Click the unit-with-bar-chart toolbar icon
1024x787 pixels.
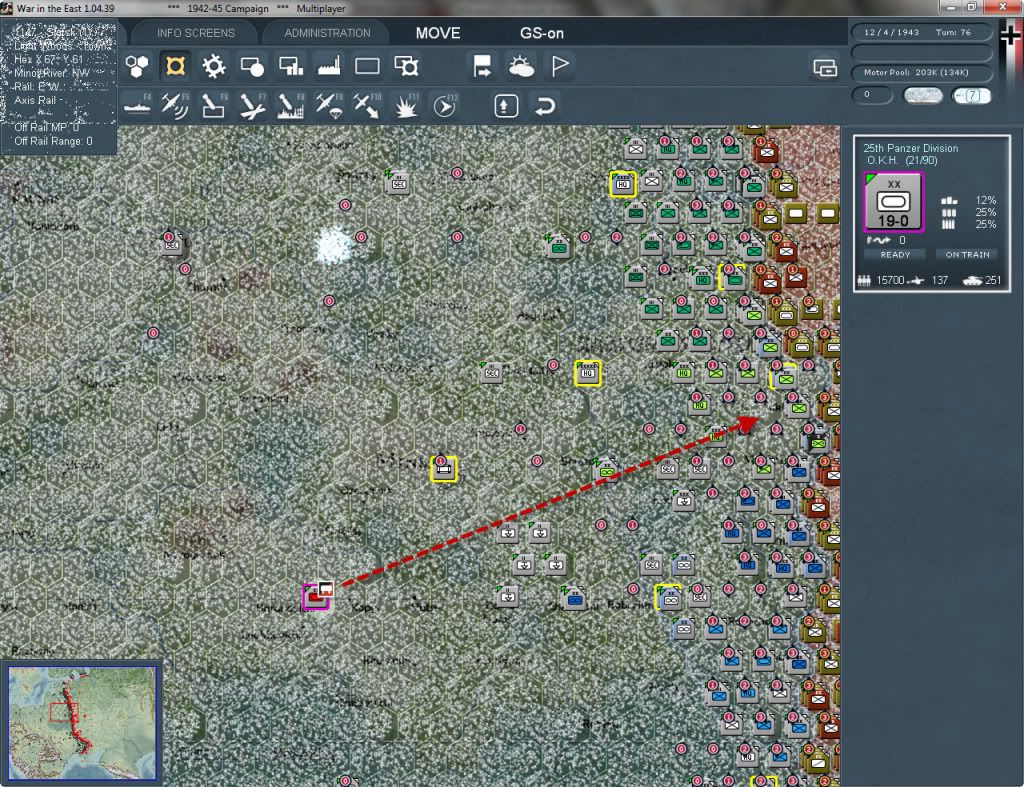291,66
